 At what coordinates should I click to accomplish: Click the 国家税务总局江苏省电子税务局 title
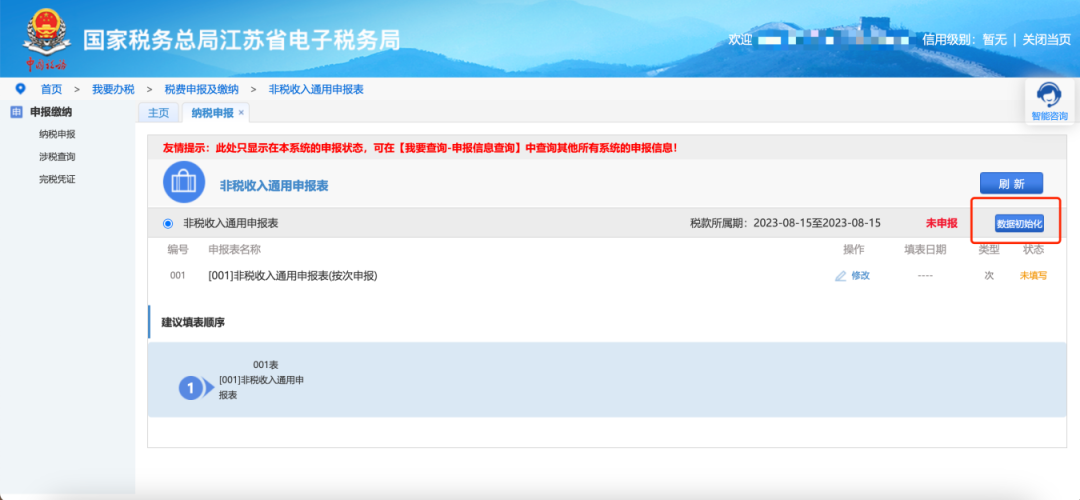point(241,40)
